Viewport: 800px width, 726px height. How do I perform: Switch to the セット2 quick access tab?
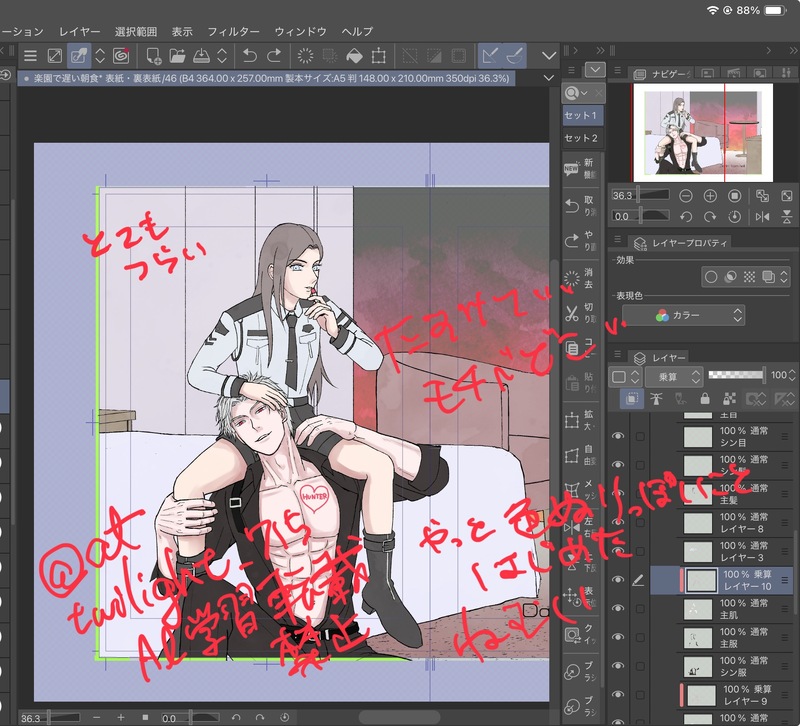pyautogui.click(x=581, y=138)
